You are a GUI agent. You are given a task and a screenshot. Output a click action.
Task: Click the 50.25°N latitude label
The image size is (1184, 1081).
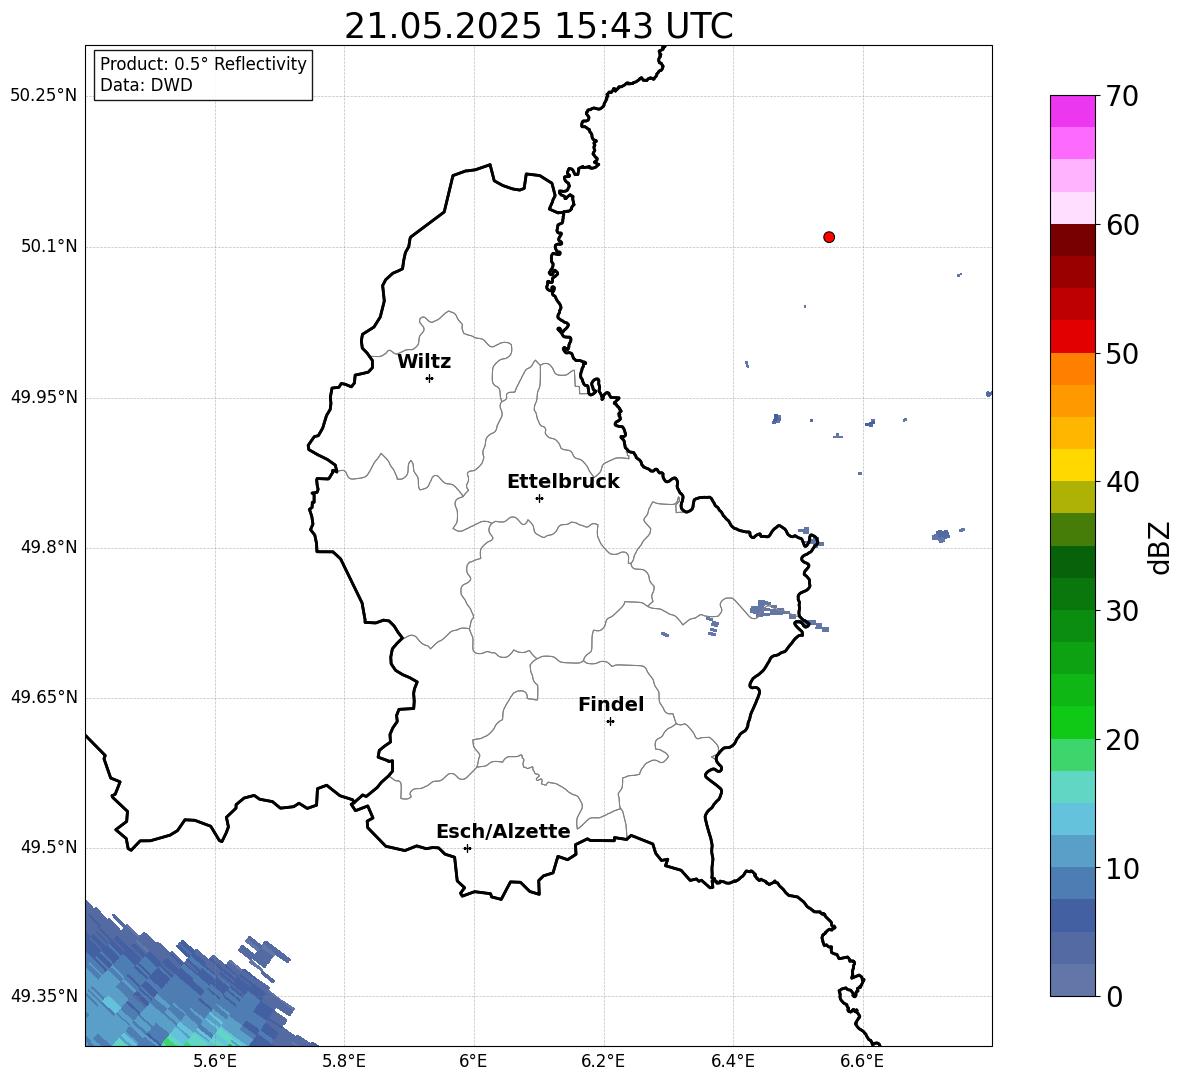[44, 96]
